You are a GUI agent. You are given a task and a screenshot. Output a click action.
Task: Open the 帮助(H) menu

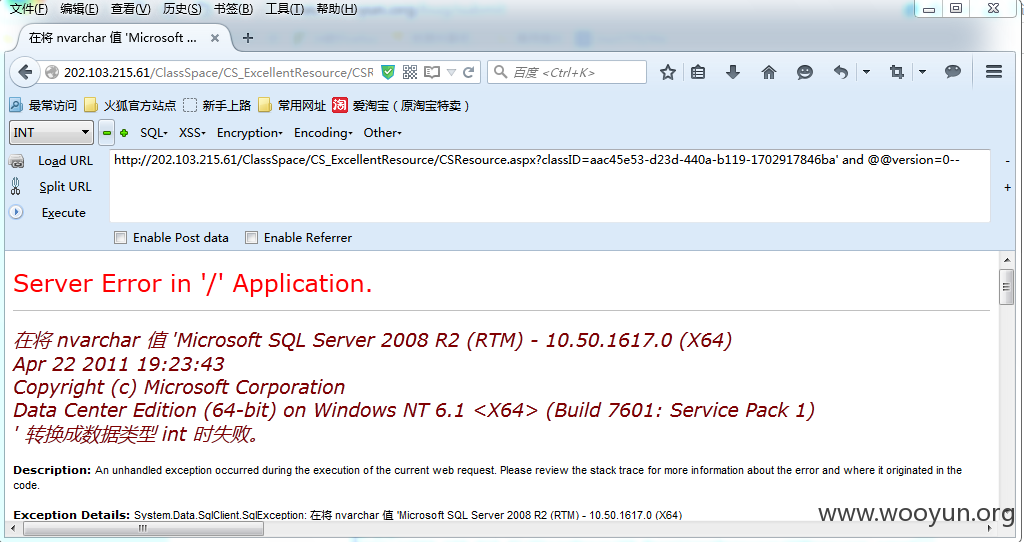tap(336, 8)
